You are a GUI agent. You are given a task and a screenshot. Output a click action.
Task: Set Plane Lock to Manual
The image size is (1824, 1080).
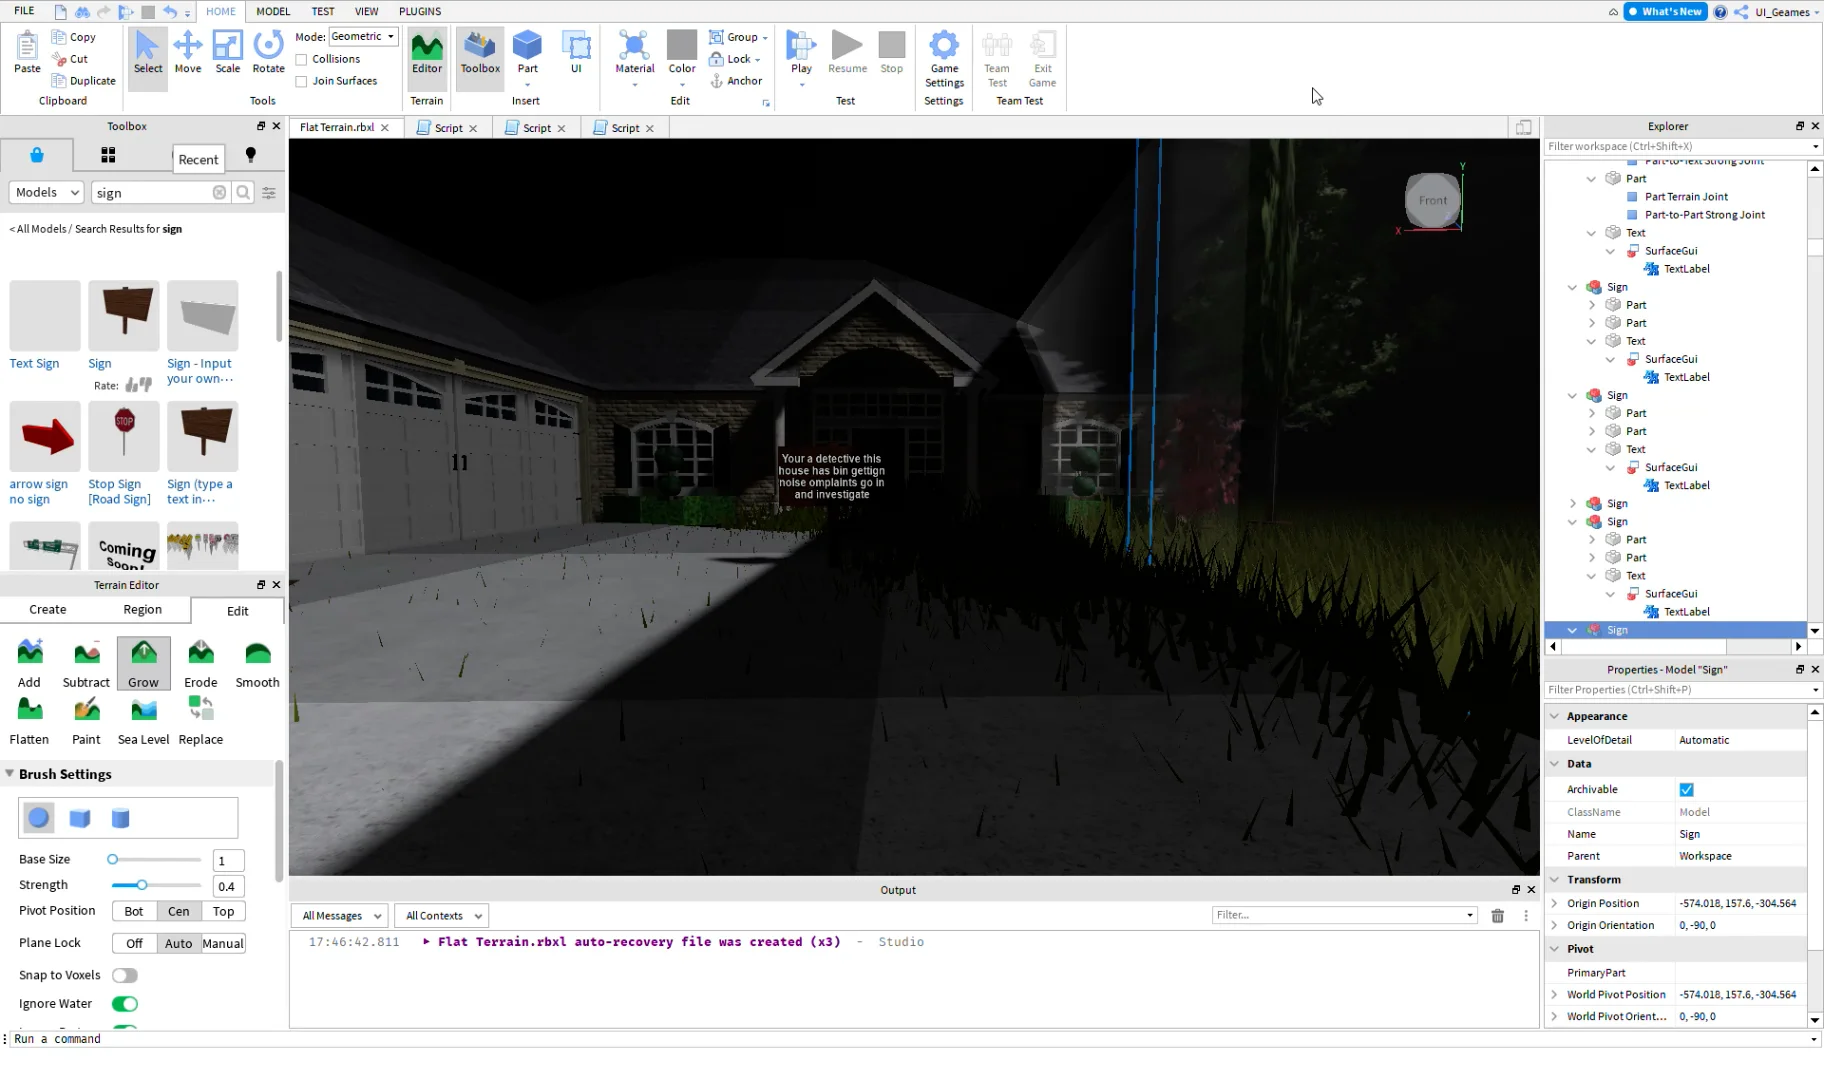(223, 943)
